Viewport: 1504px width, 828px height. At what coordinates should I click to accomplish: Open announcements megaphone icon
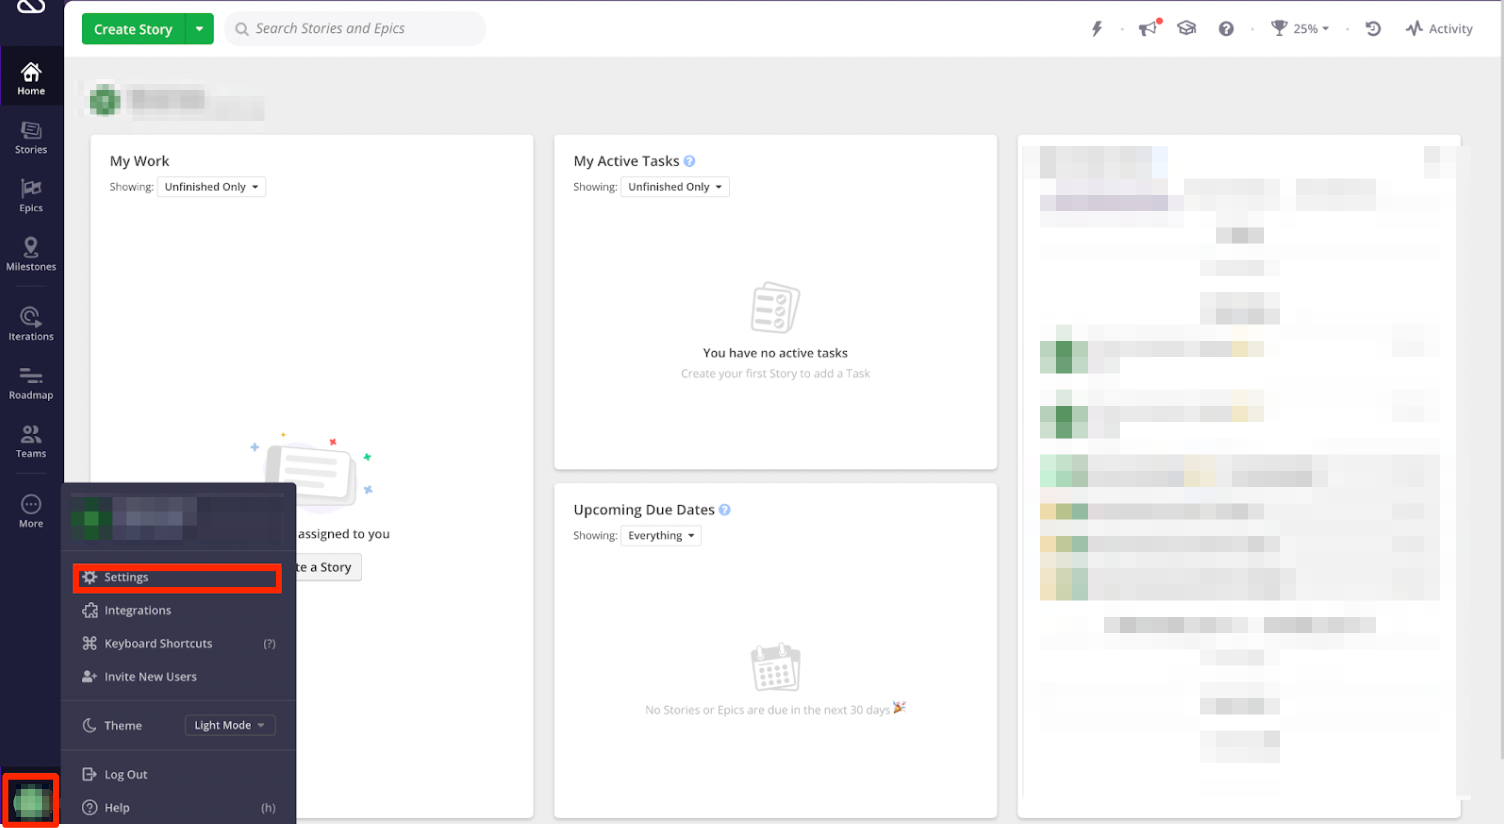pos(1148,29)
